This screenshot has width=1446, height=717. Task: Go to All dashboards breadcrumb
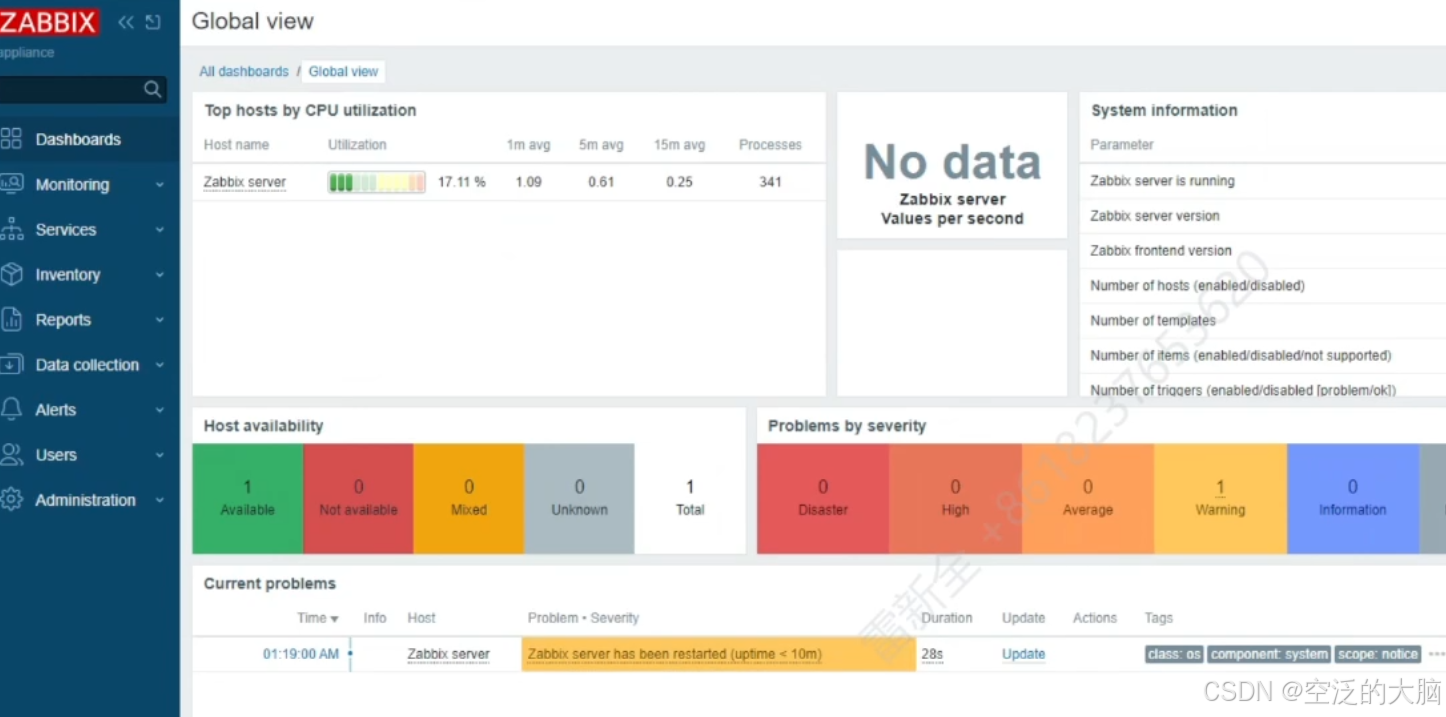pos(243,71)
